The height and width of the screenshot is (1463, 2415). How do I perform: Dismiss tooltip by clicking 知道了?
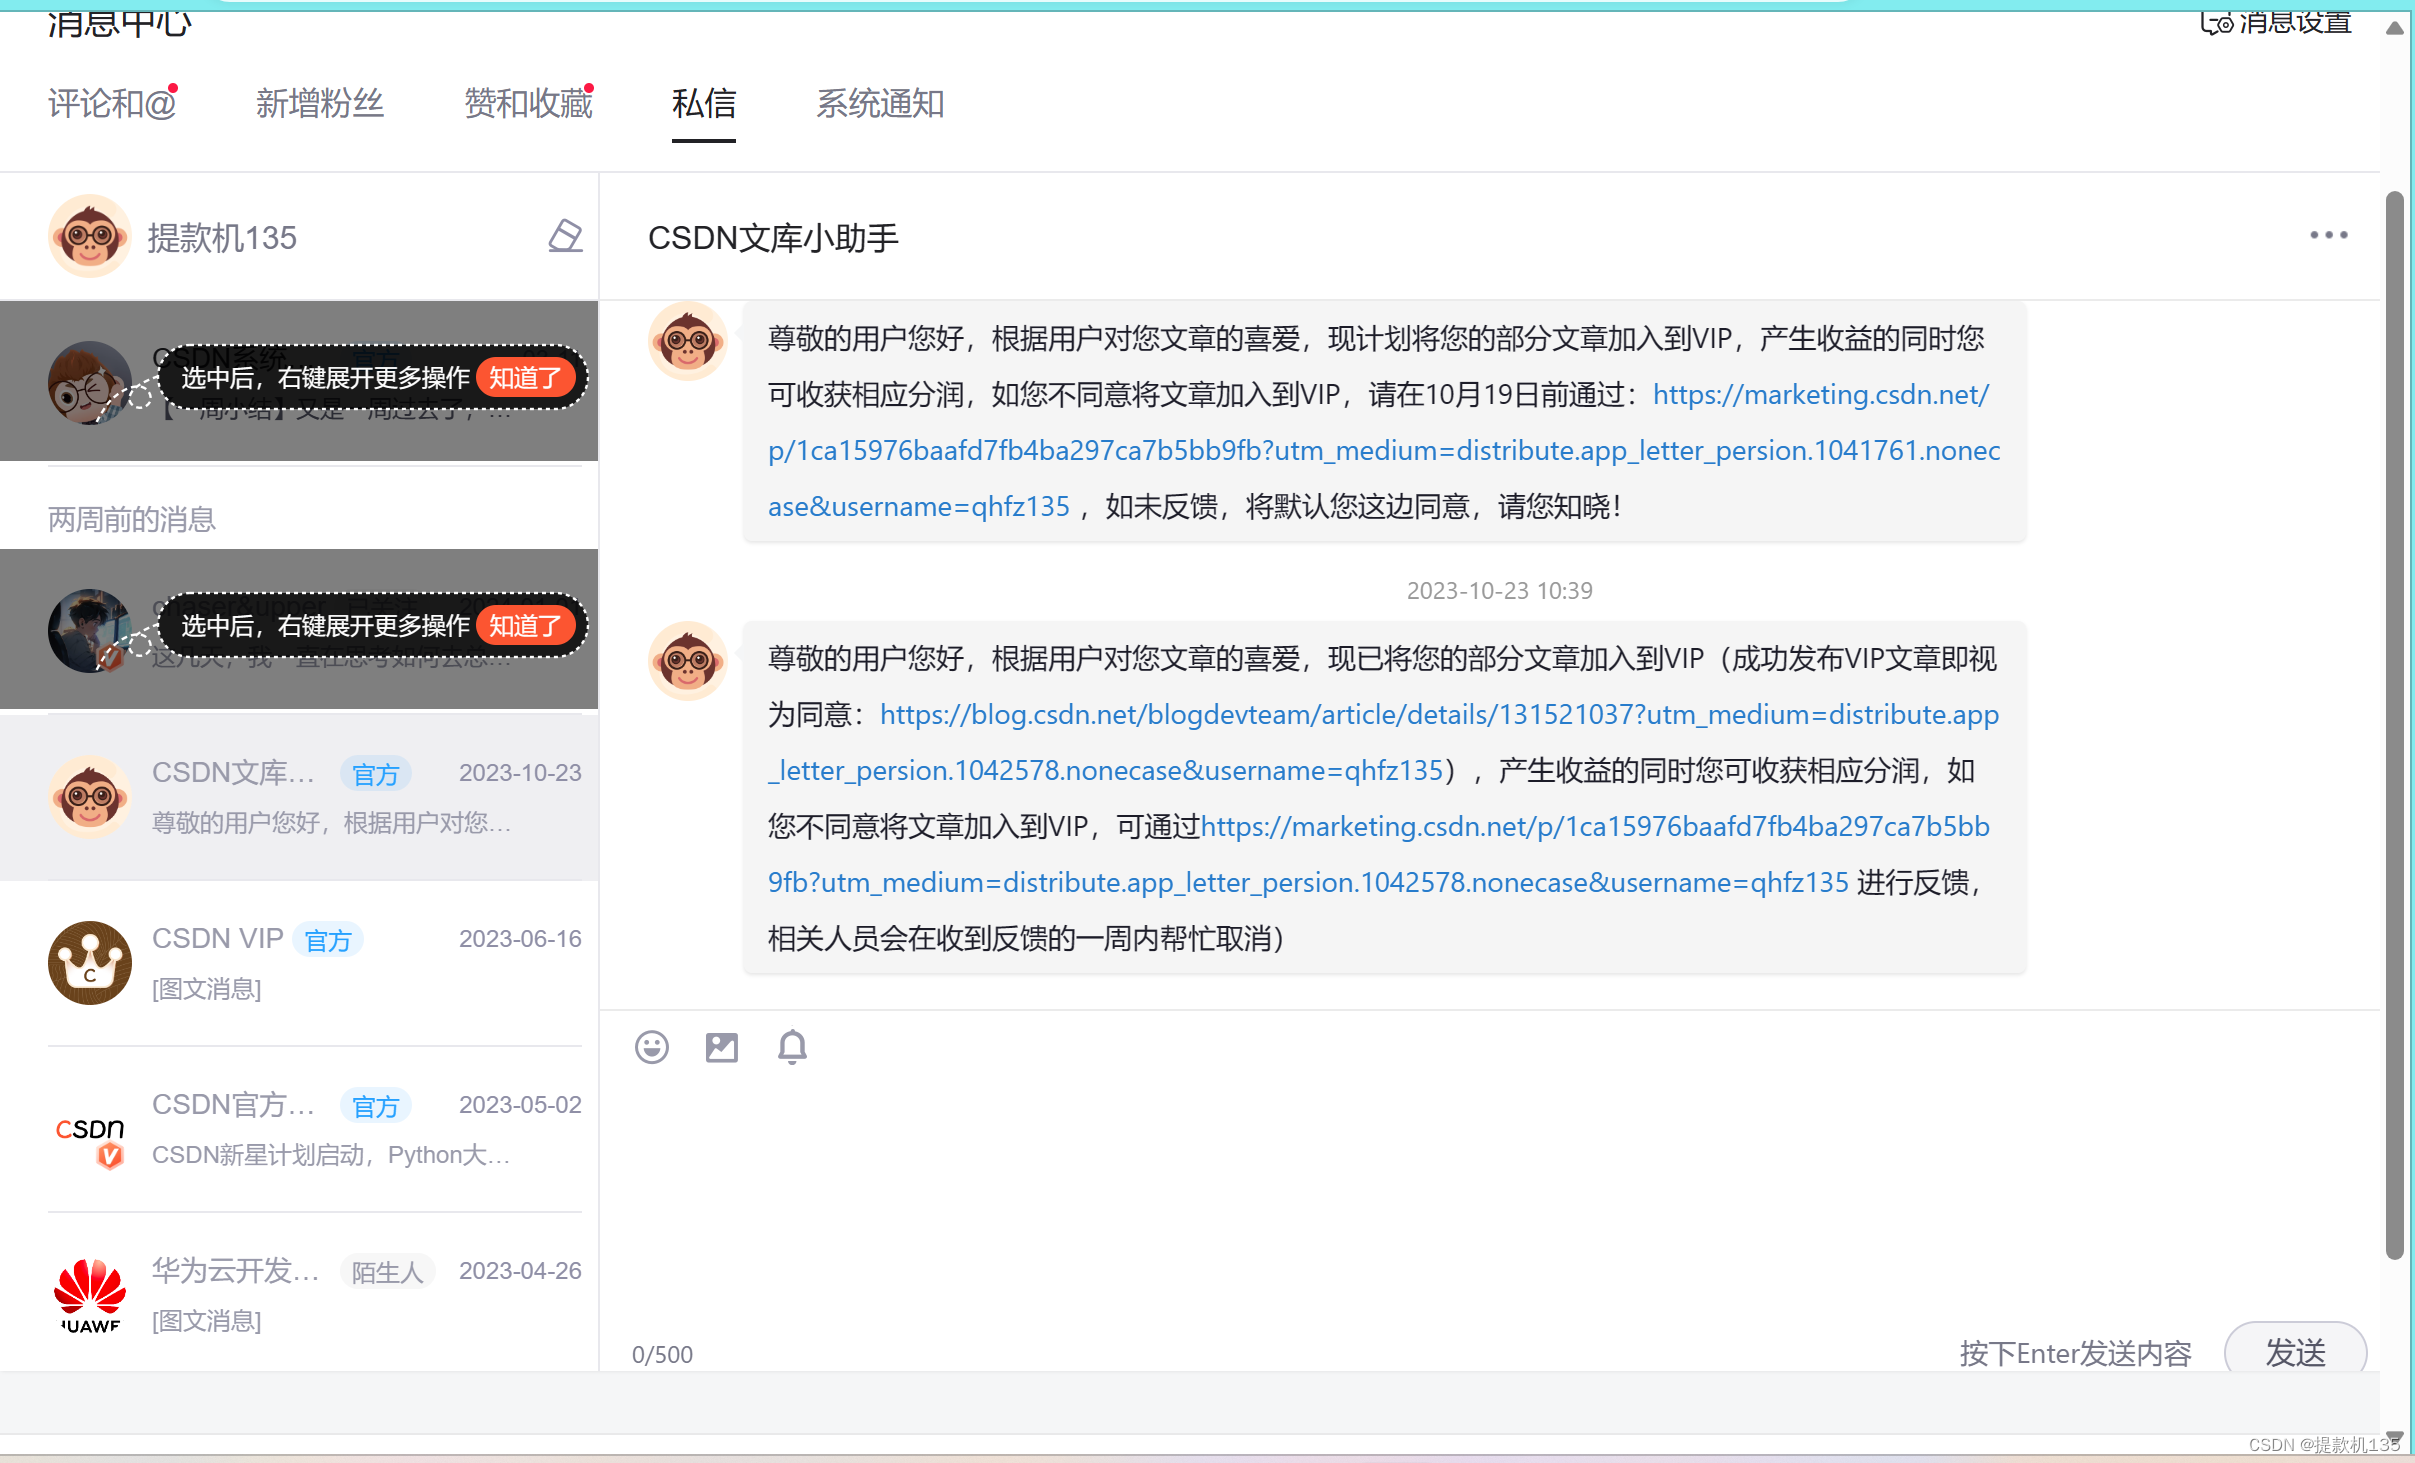[527, 377]
